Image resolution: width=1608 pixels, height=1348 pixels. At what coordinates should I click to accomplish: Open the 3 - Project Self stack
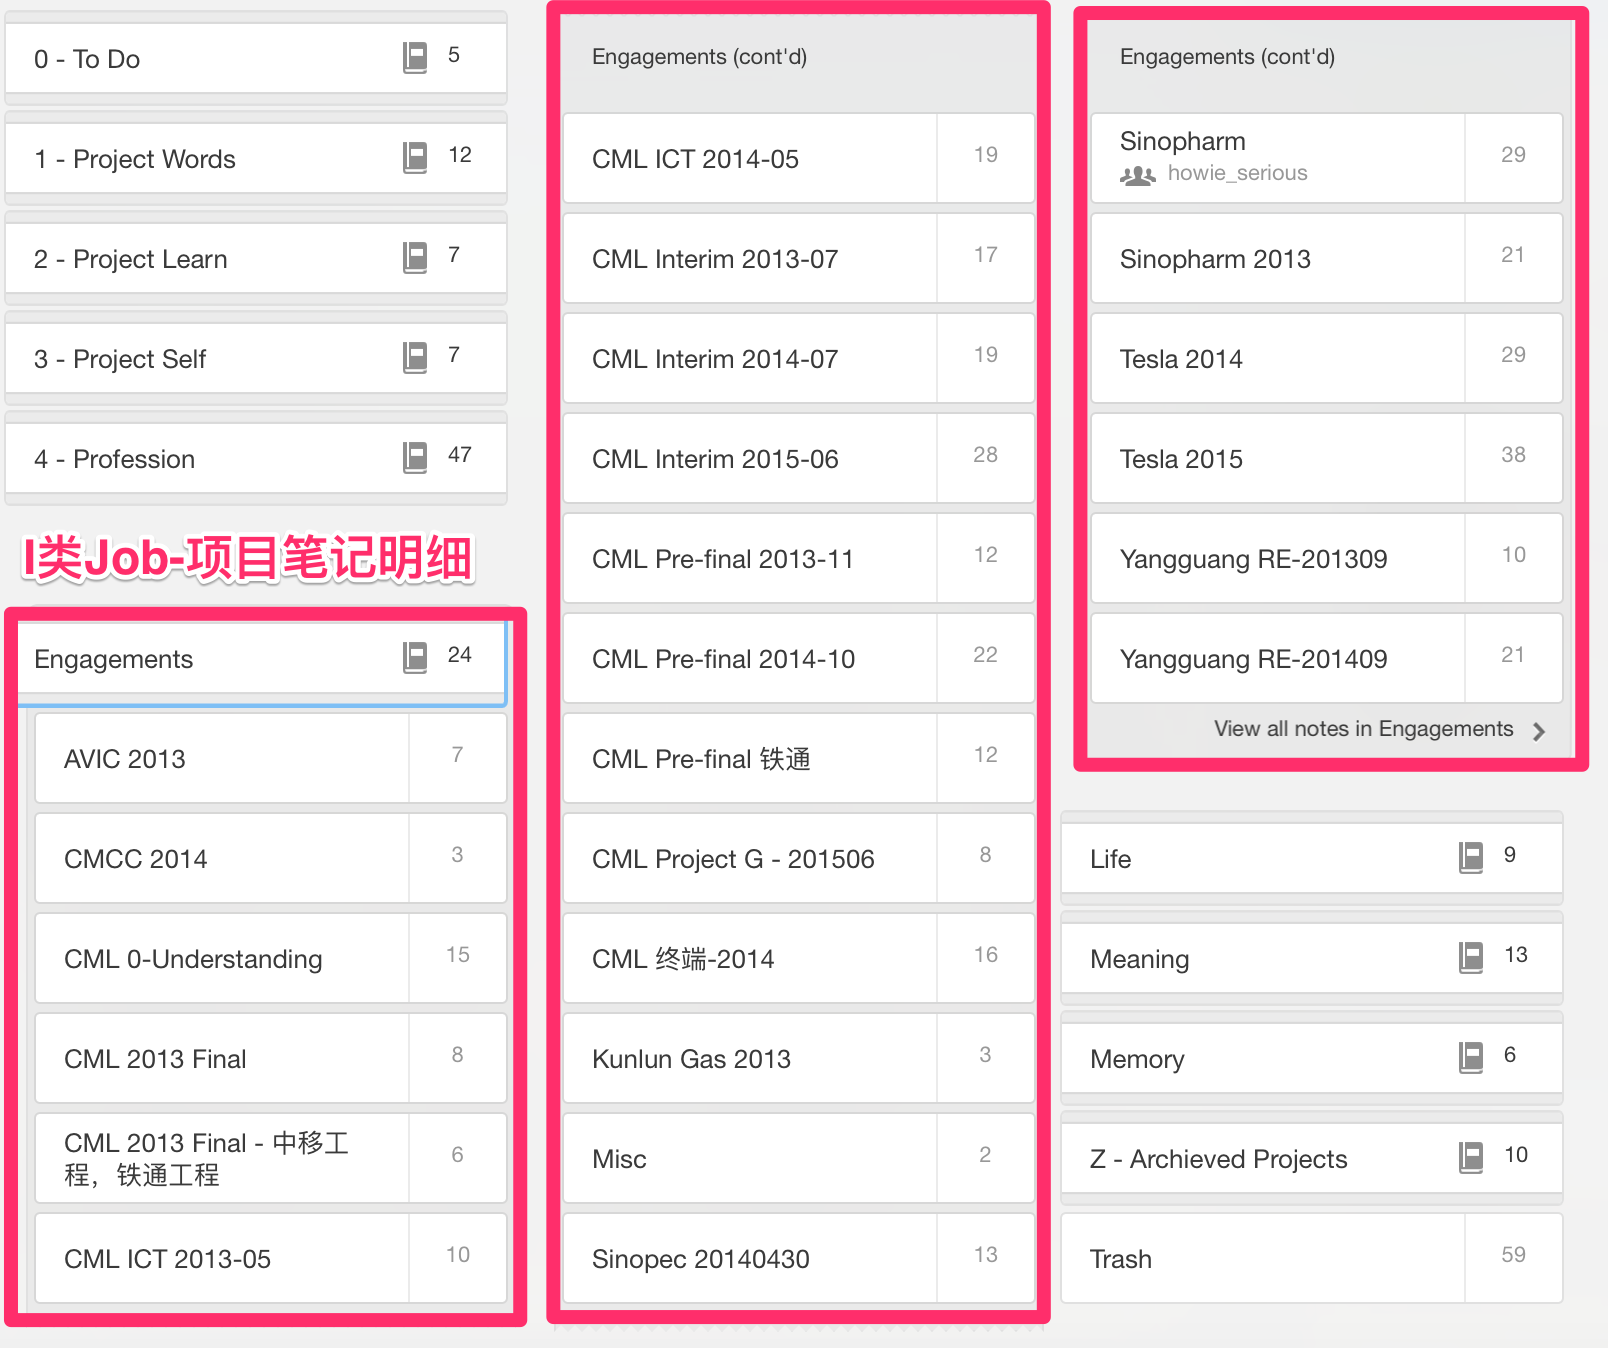coord(256,358)
